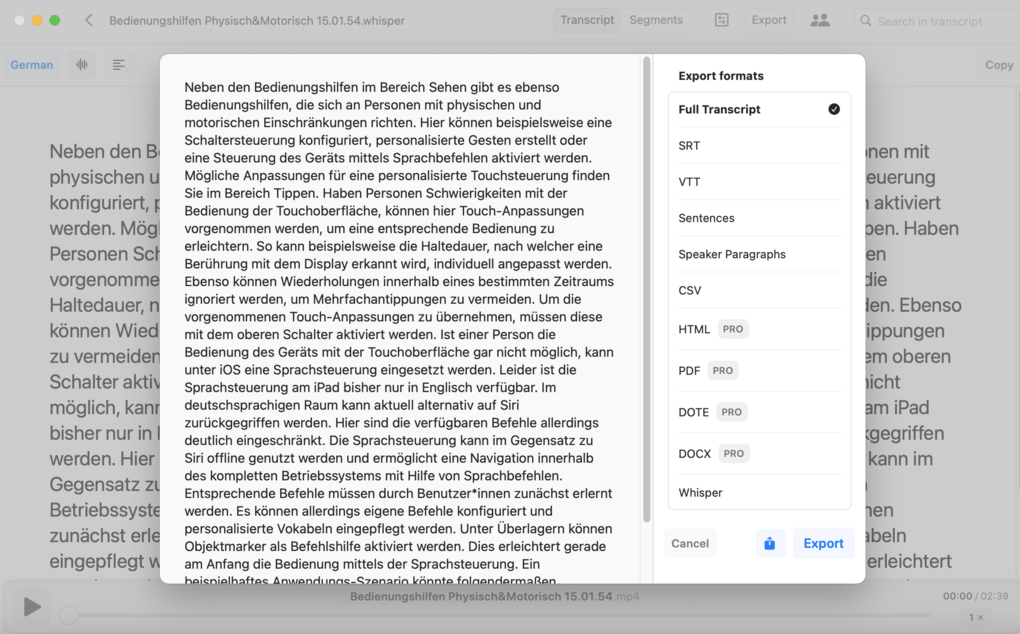Toggle the paragraph alignment view icon
1020x634 pixels.
(x=118, y=64)
